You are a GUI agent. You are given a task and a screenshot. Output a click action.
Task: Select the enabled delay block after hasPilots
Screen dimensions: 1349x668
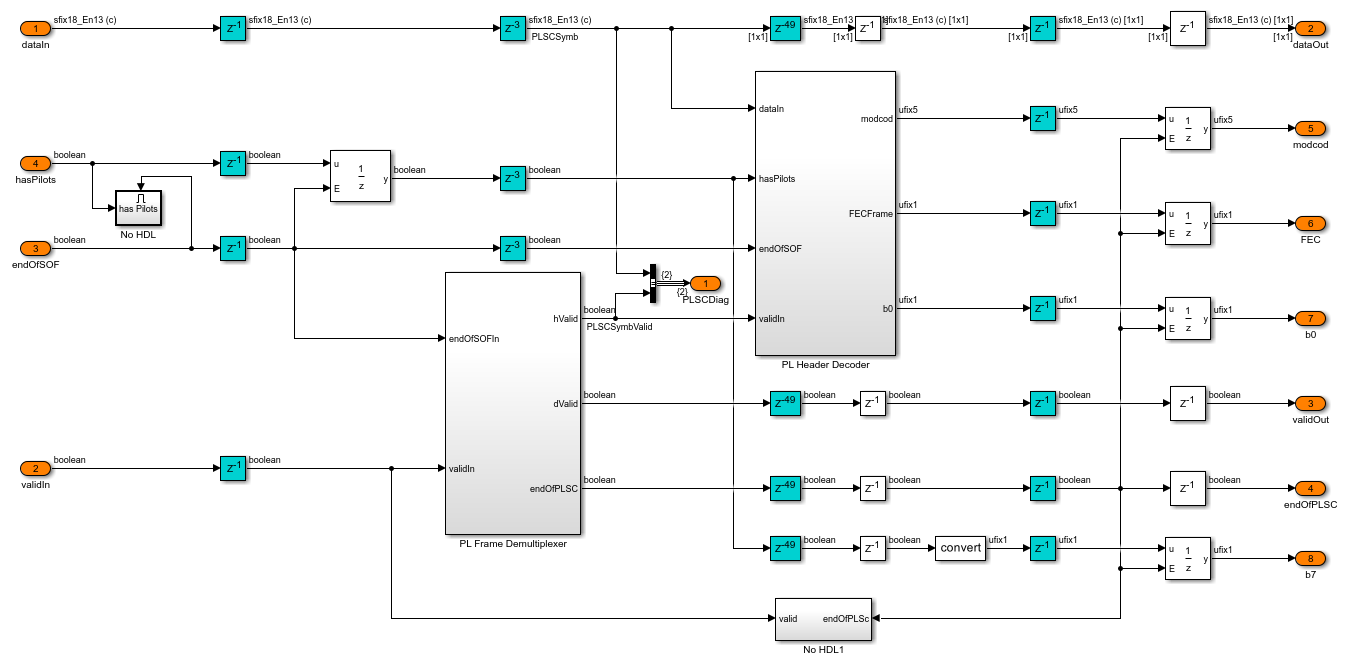coord(360,177)
